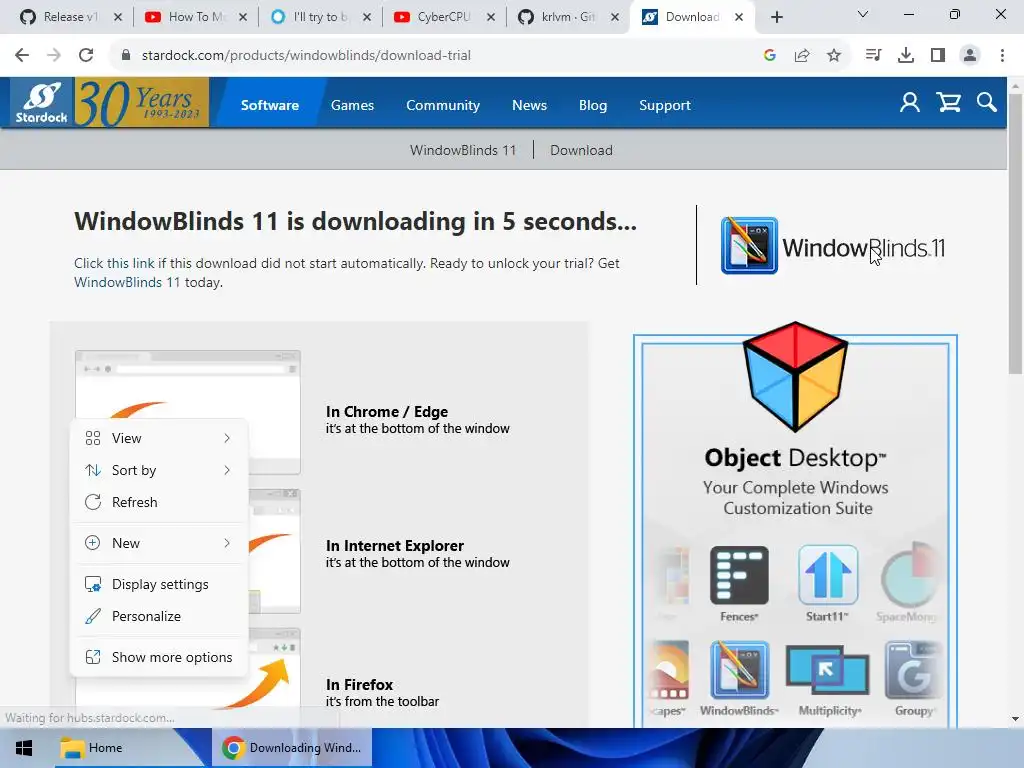Viewport: 1024px width, 768px height.
Task: Open Chrome three-dot menu
Action: (1002, 56)
